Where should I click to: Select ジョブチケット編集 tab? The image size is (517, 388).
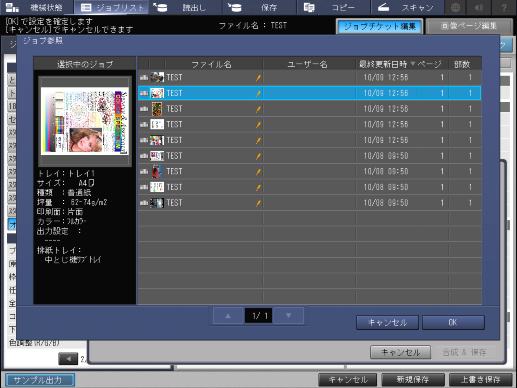point(380,26)
